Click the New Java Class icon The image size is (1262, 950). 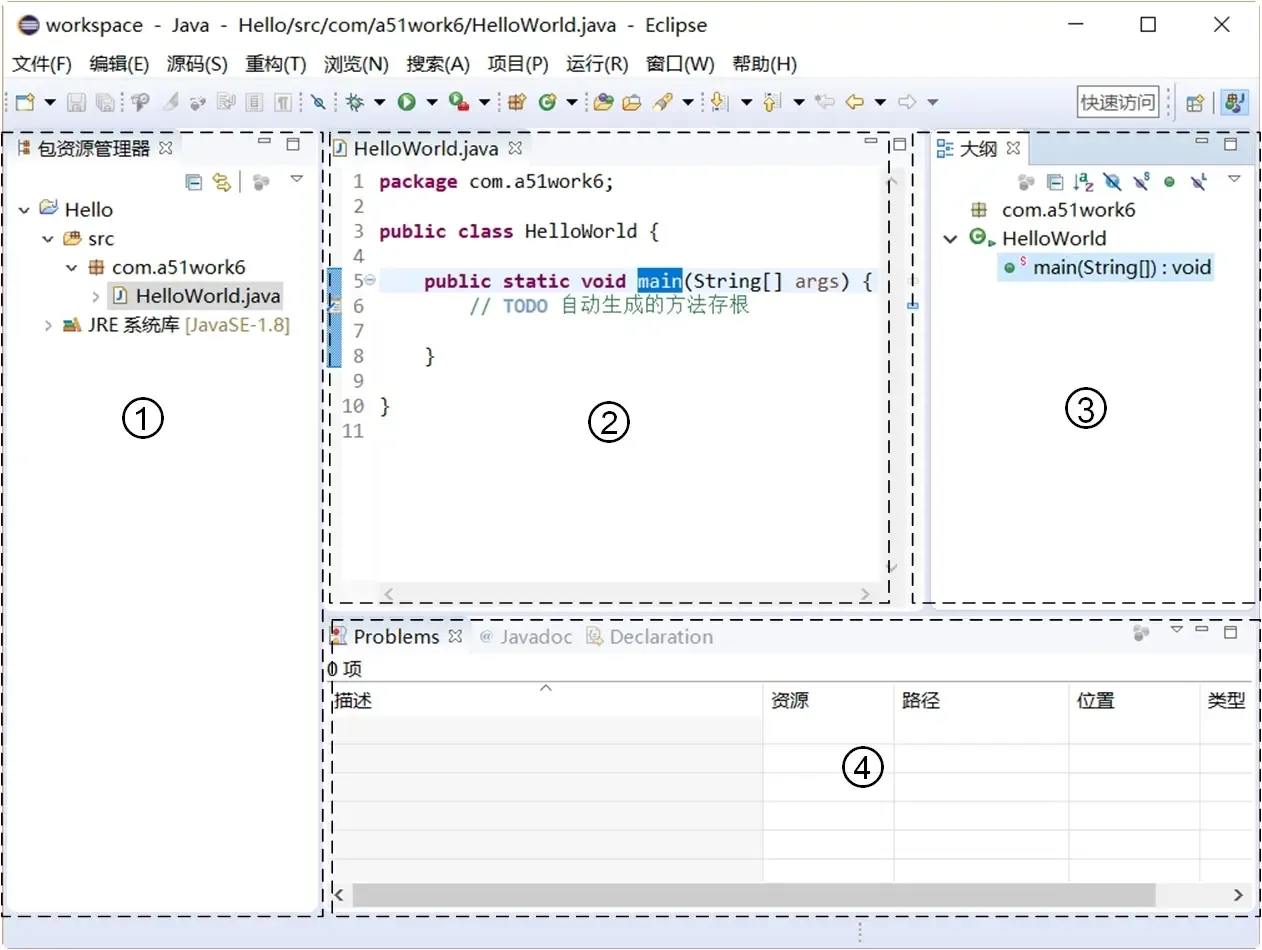547,102
